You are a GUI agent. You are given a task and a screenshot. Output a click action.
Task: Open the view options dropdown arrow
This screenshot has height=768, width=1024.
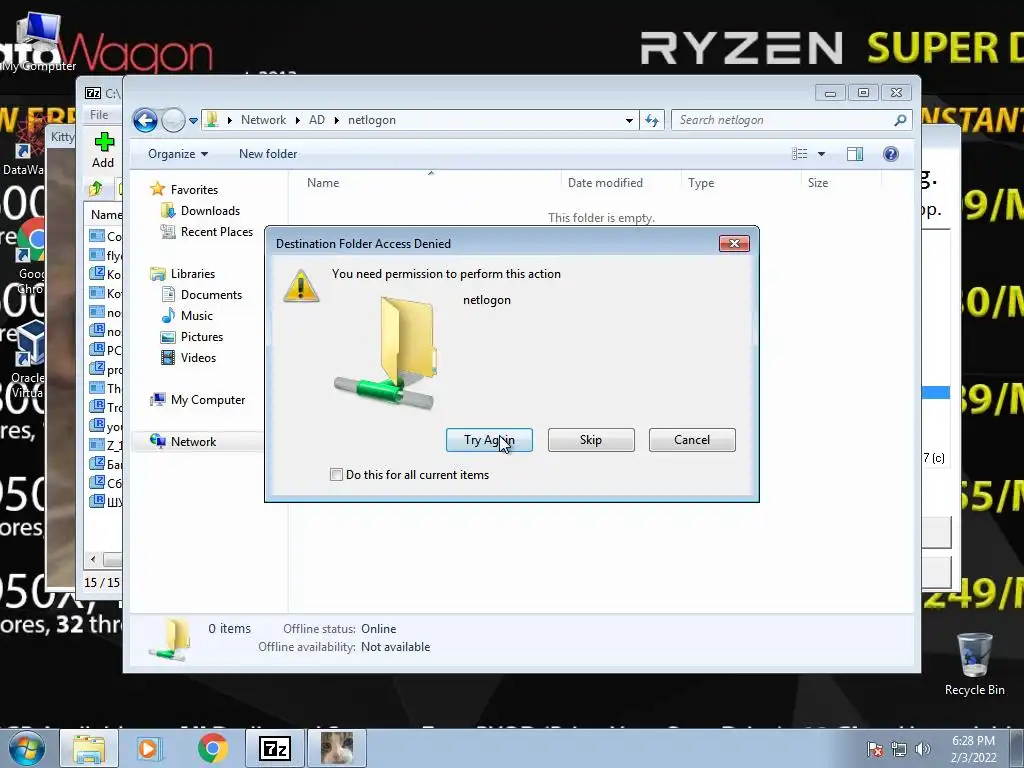(x=822, y=154)
